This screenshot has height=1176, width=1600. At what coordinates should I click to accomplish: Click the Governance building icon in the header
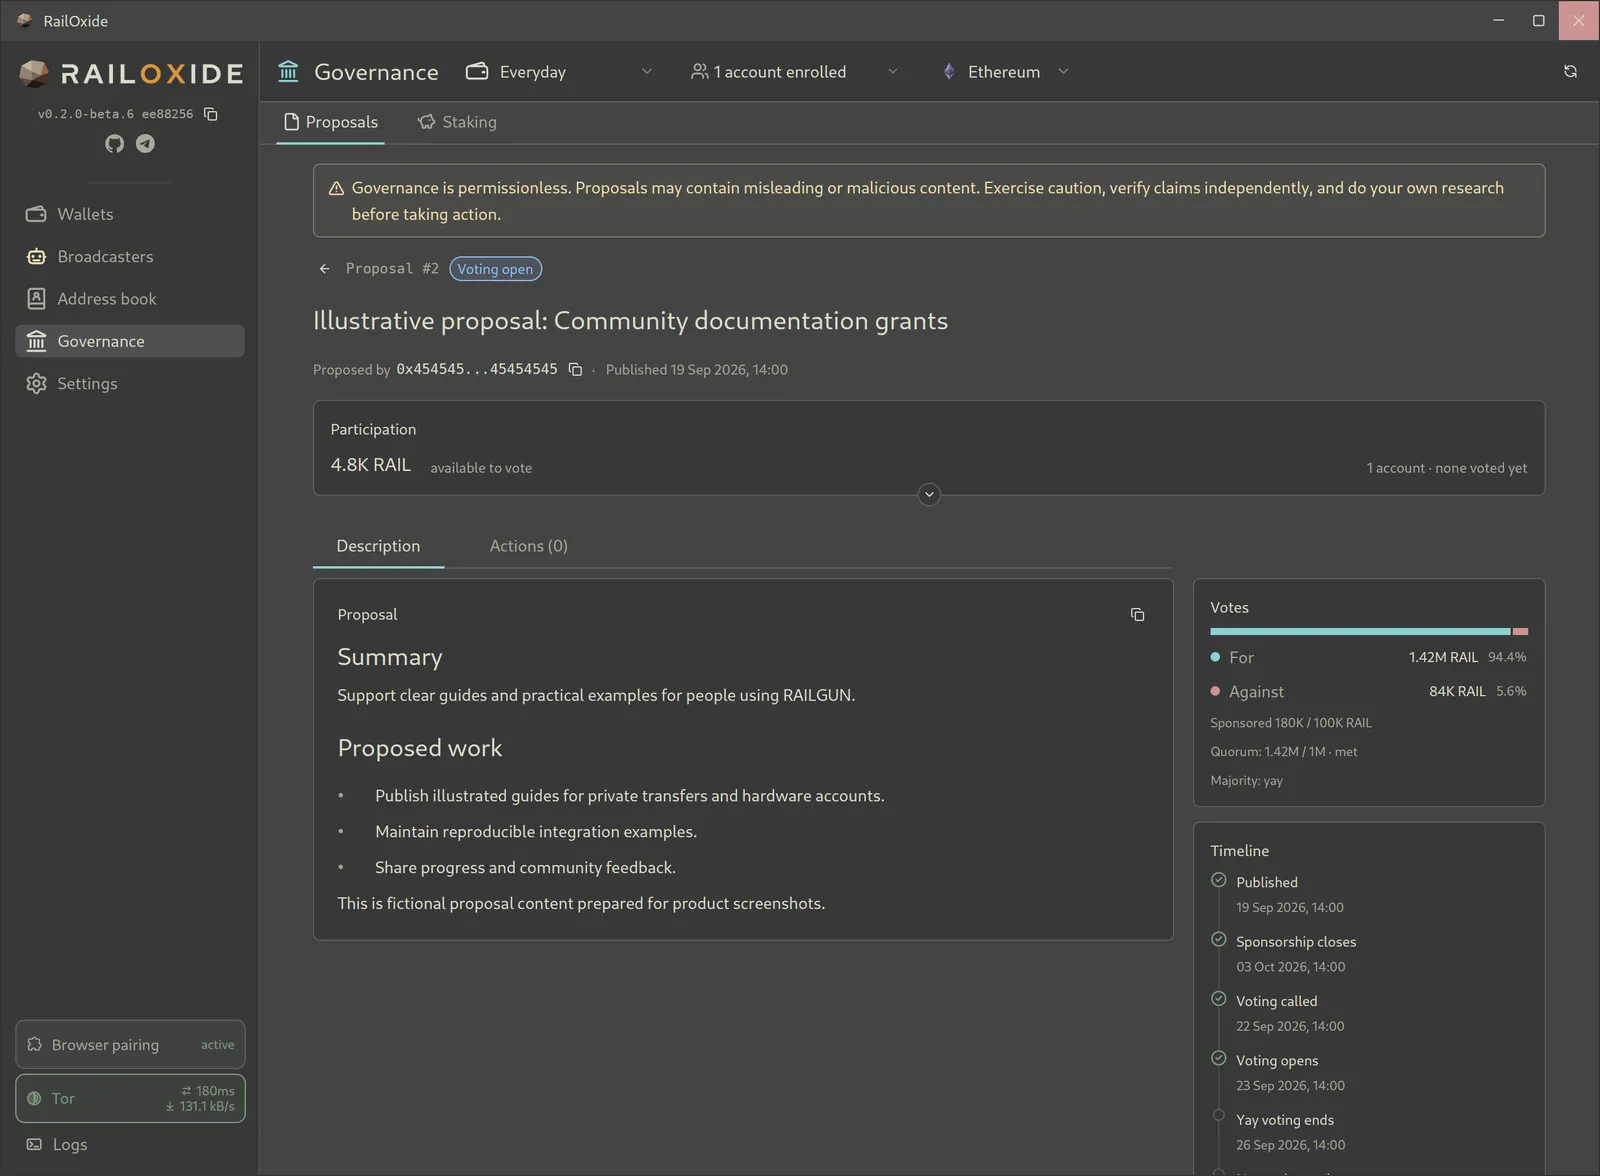point(289,71)
